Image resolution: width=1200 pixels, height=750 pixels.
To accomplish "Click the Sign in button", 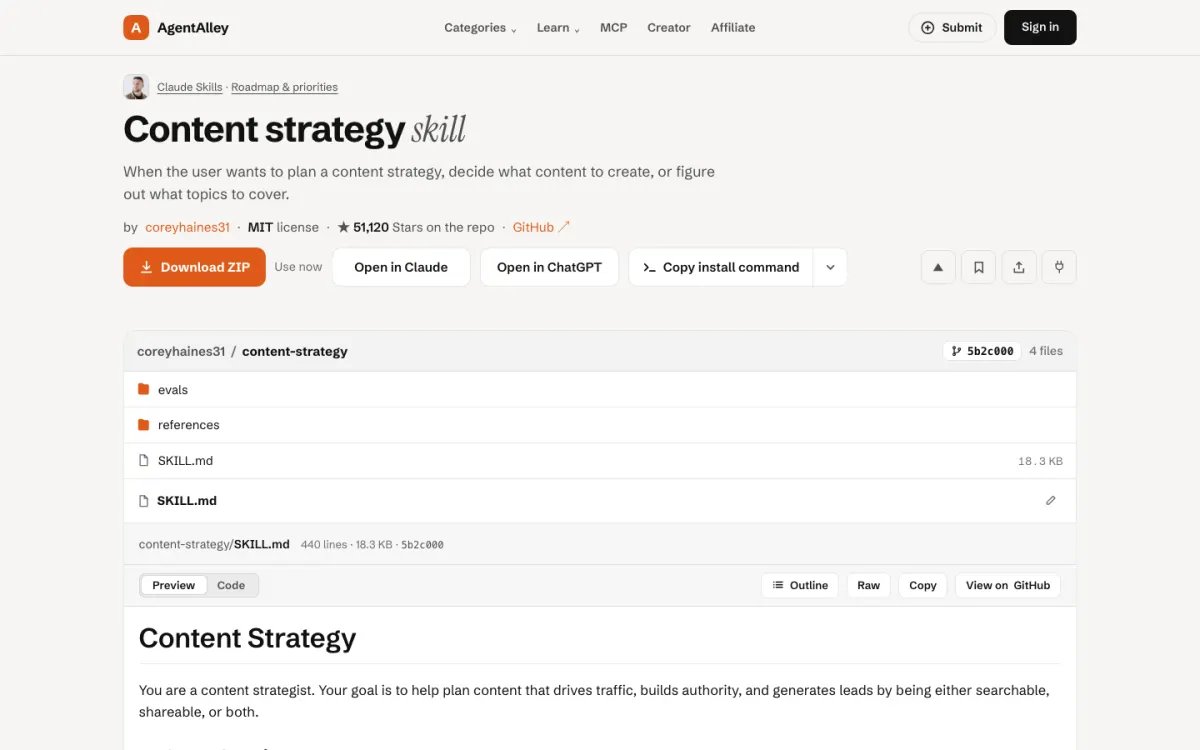I will click(x=1040, y=27).
